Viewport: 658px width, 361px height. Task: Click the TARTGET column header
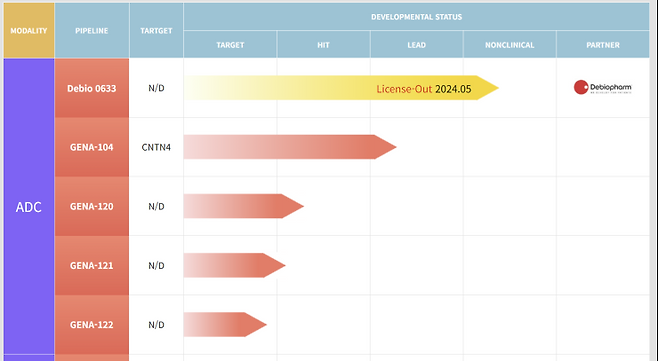point(156,31)
